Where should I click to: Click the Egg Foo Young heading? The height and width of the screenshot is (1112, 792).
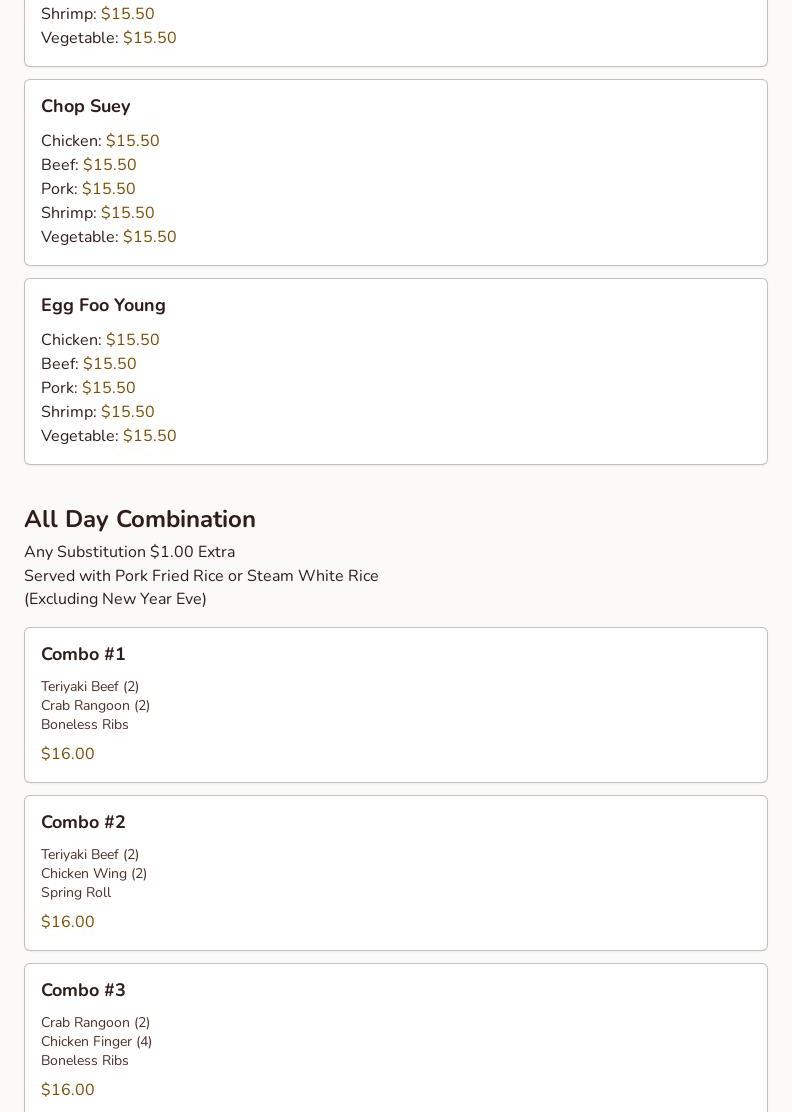tap(103, 305)
